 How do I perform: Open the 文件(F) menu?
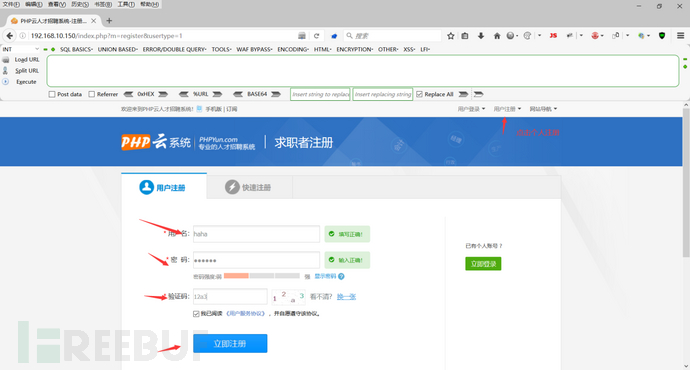tap(11, 4)
